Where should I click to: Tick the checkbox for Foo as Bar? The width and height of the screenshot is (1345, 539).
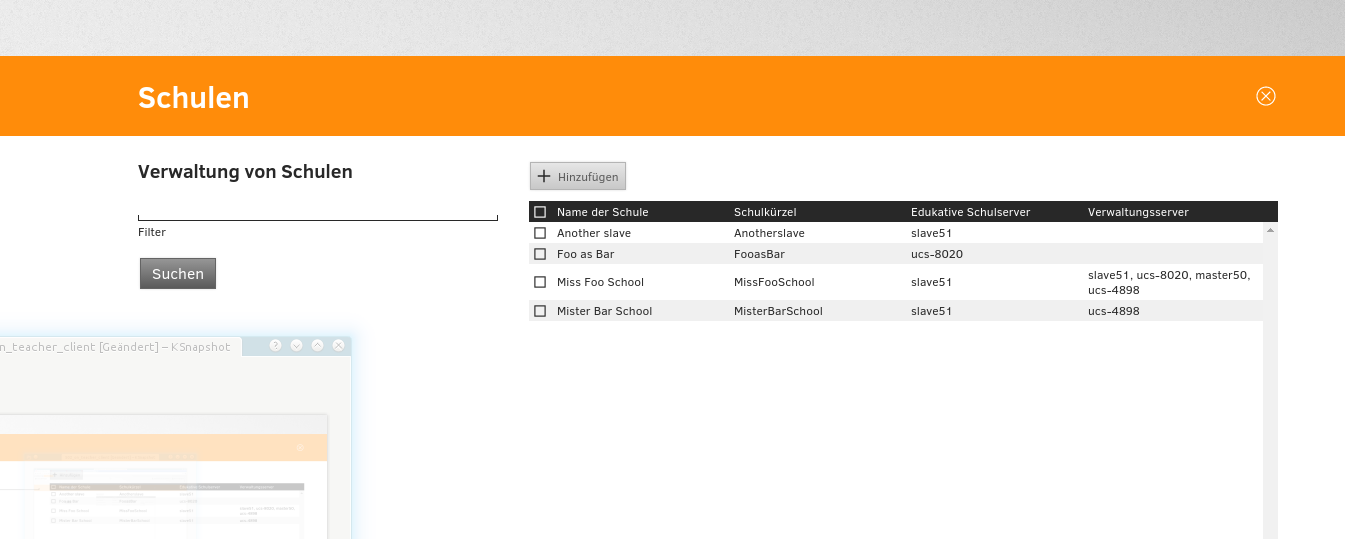tap(540, 254)
